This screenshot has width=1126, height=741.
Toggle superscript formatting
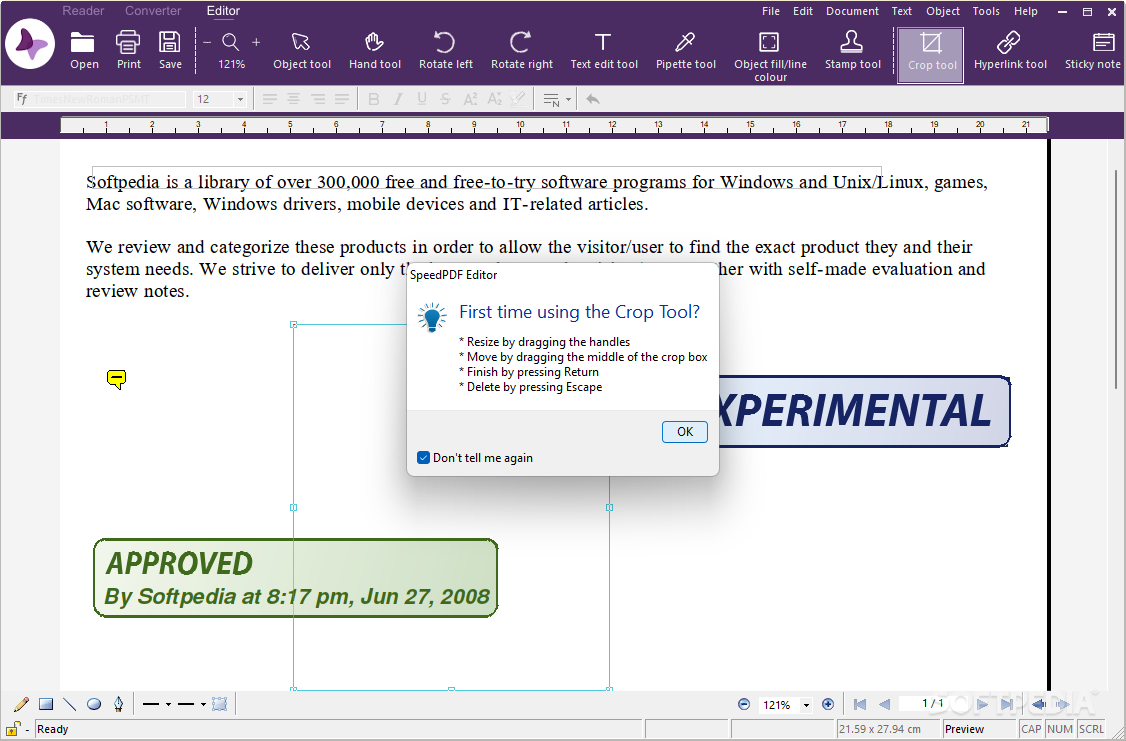click(x=470, y=99)
